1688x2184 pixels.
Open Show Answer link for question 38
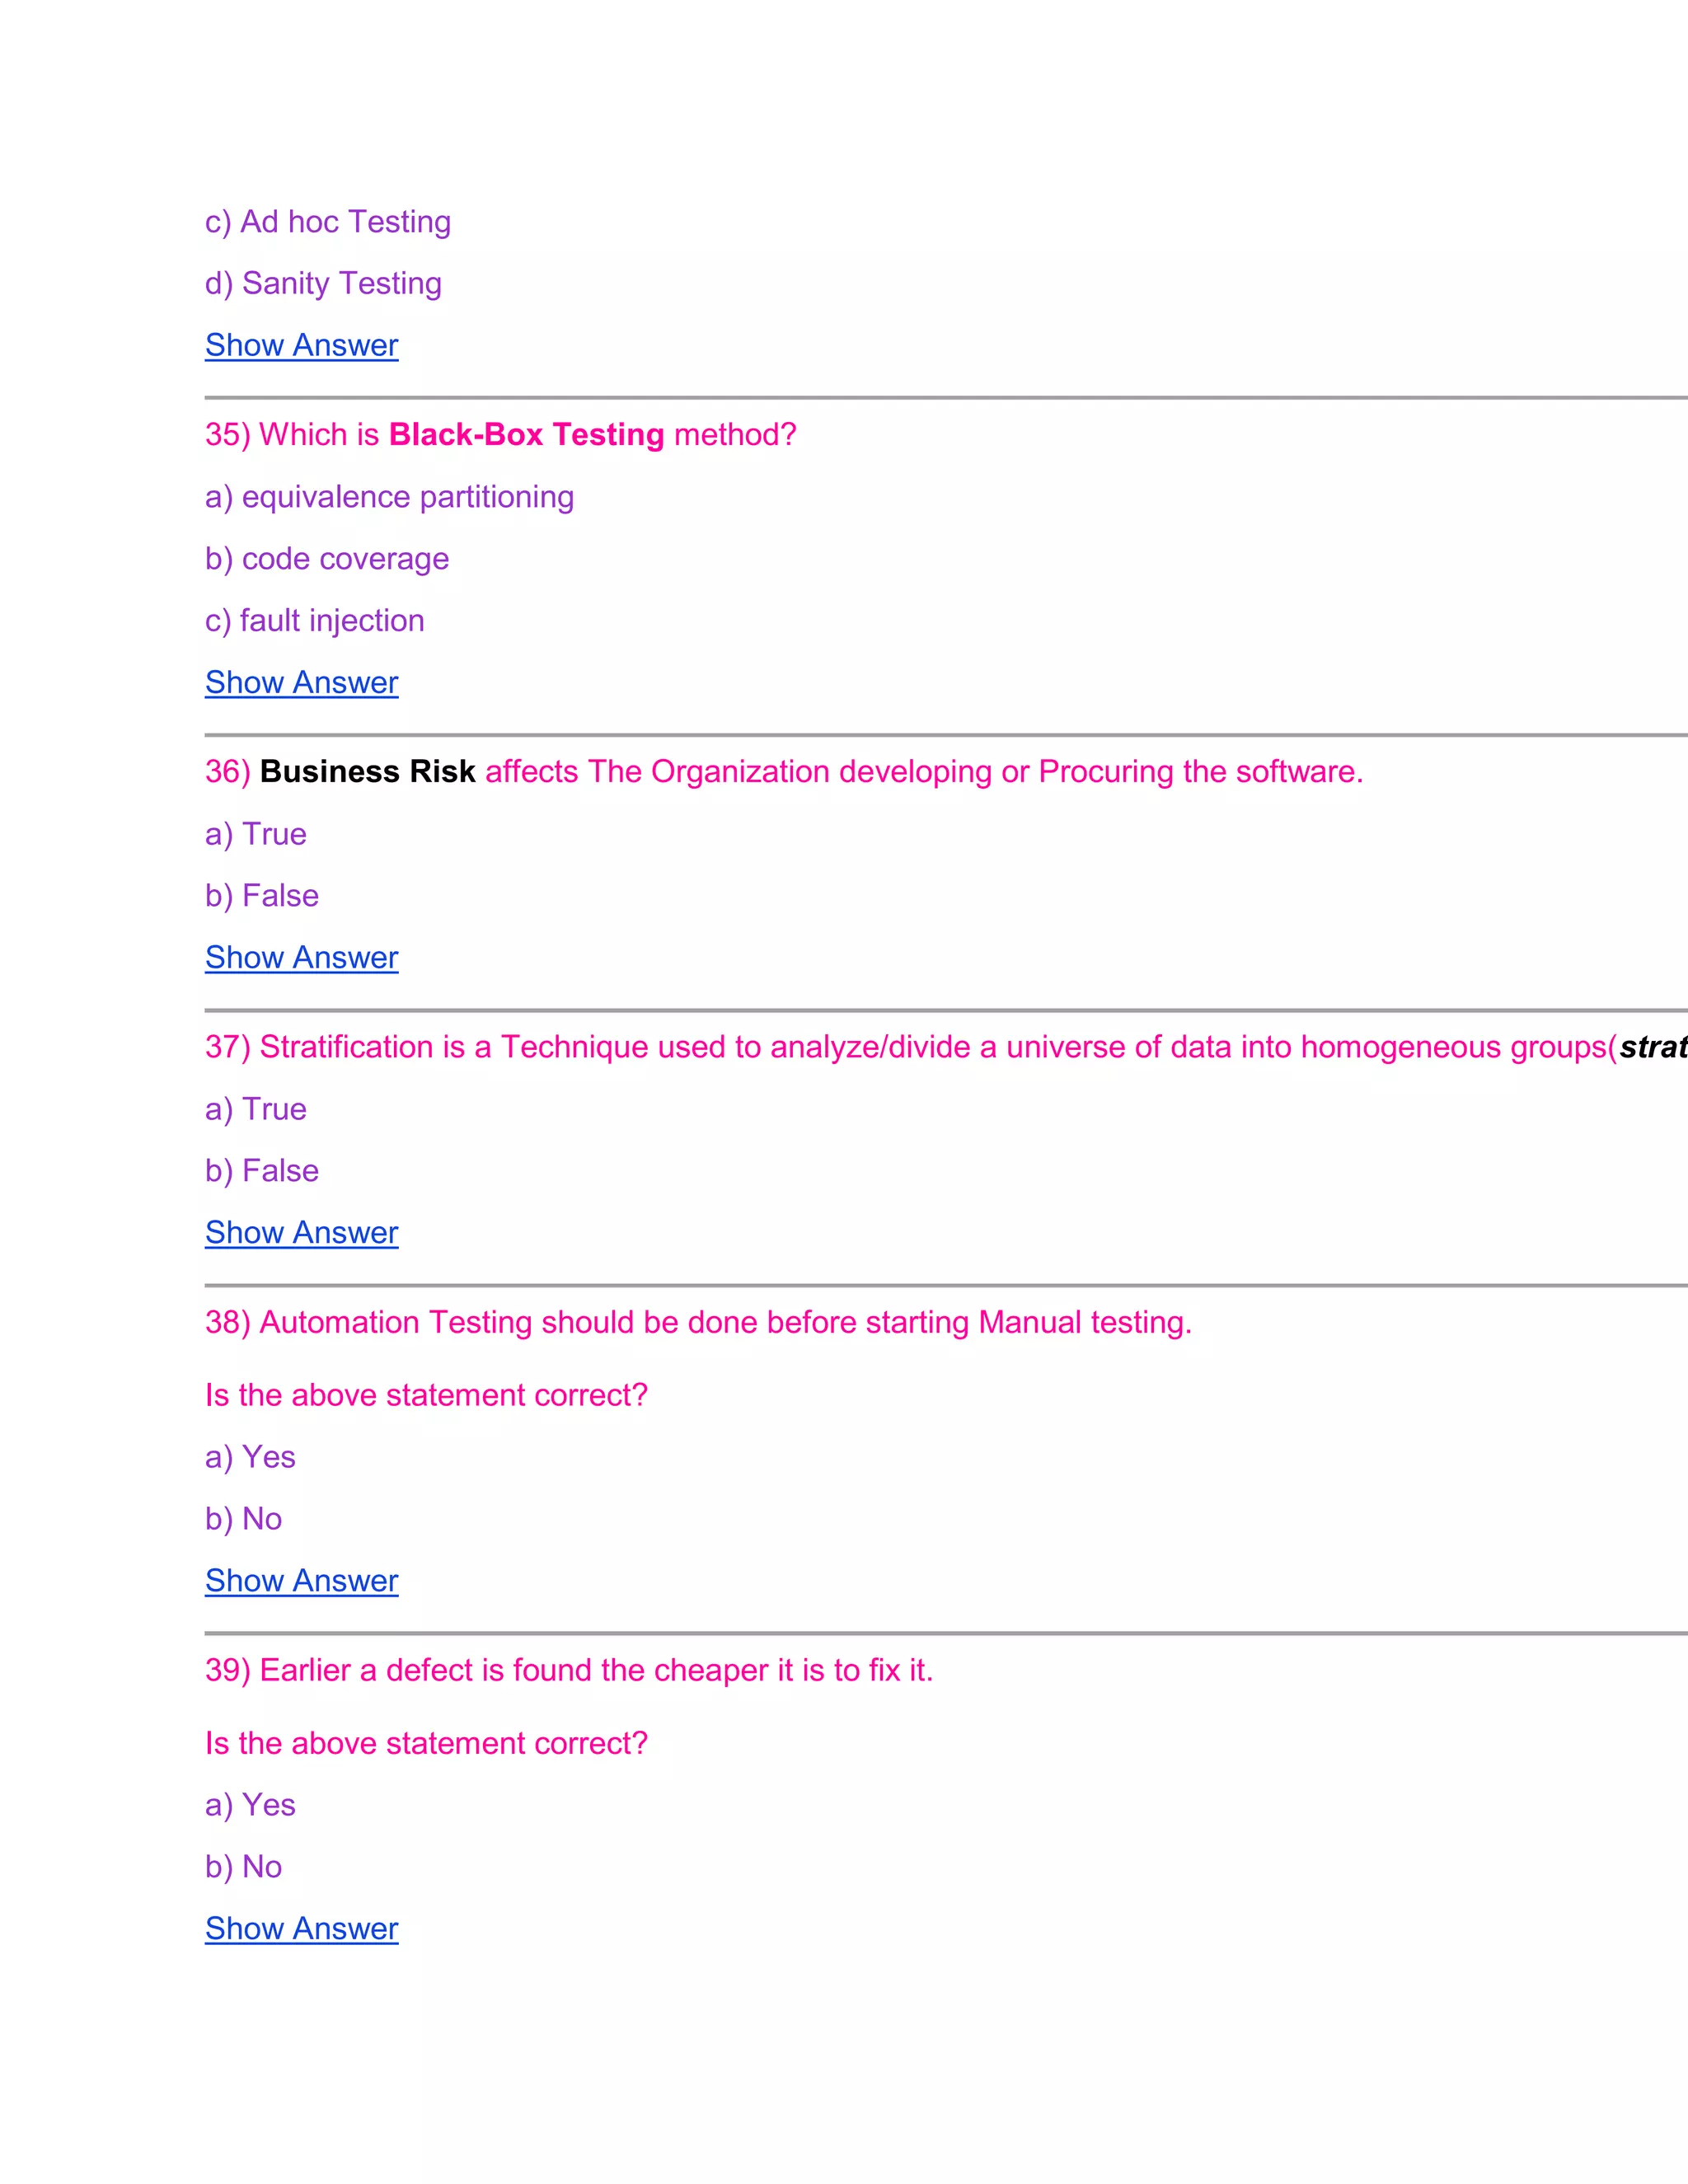click(301, 1580)
